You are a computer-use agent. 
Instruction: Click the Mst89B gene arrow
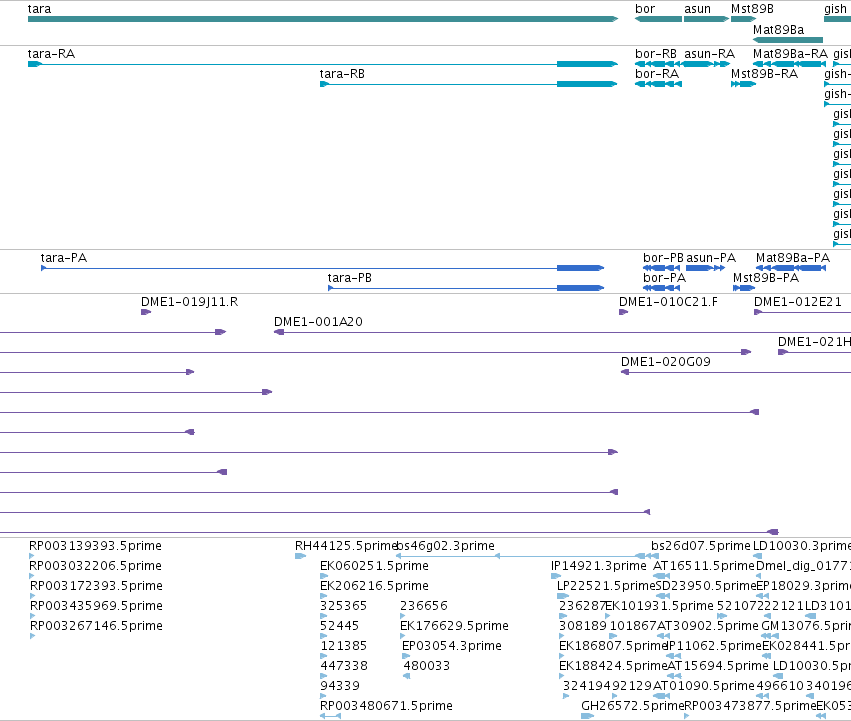744,19
